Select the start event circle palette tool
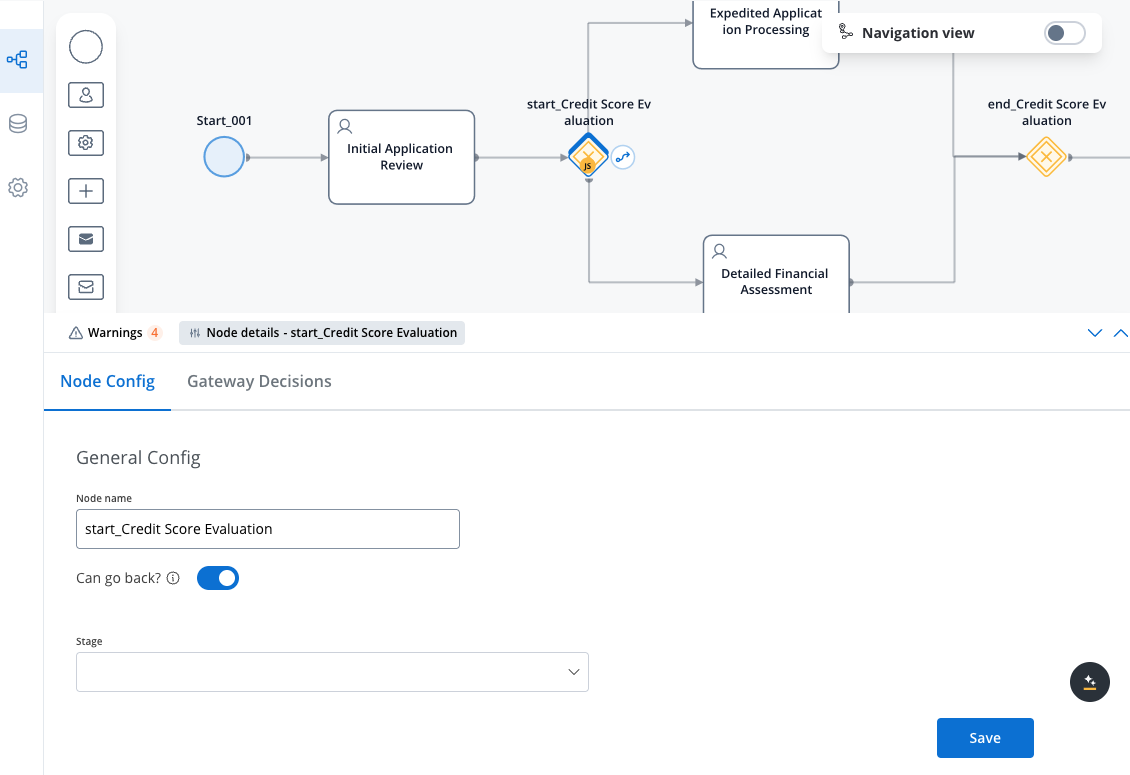1130x775 pixels. tap(86, 47)
